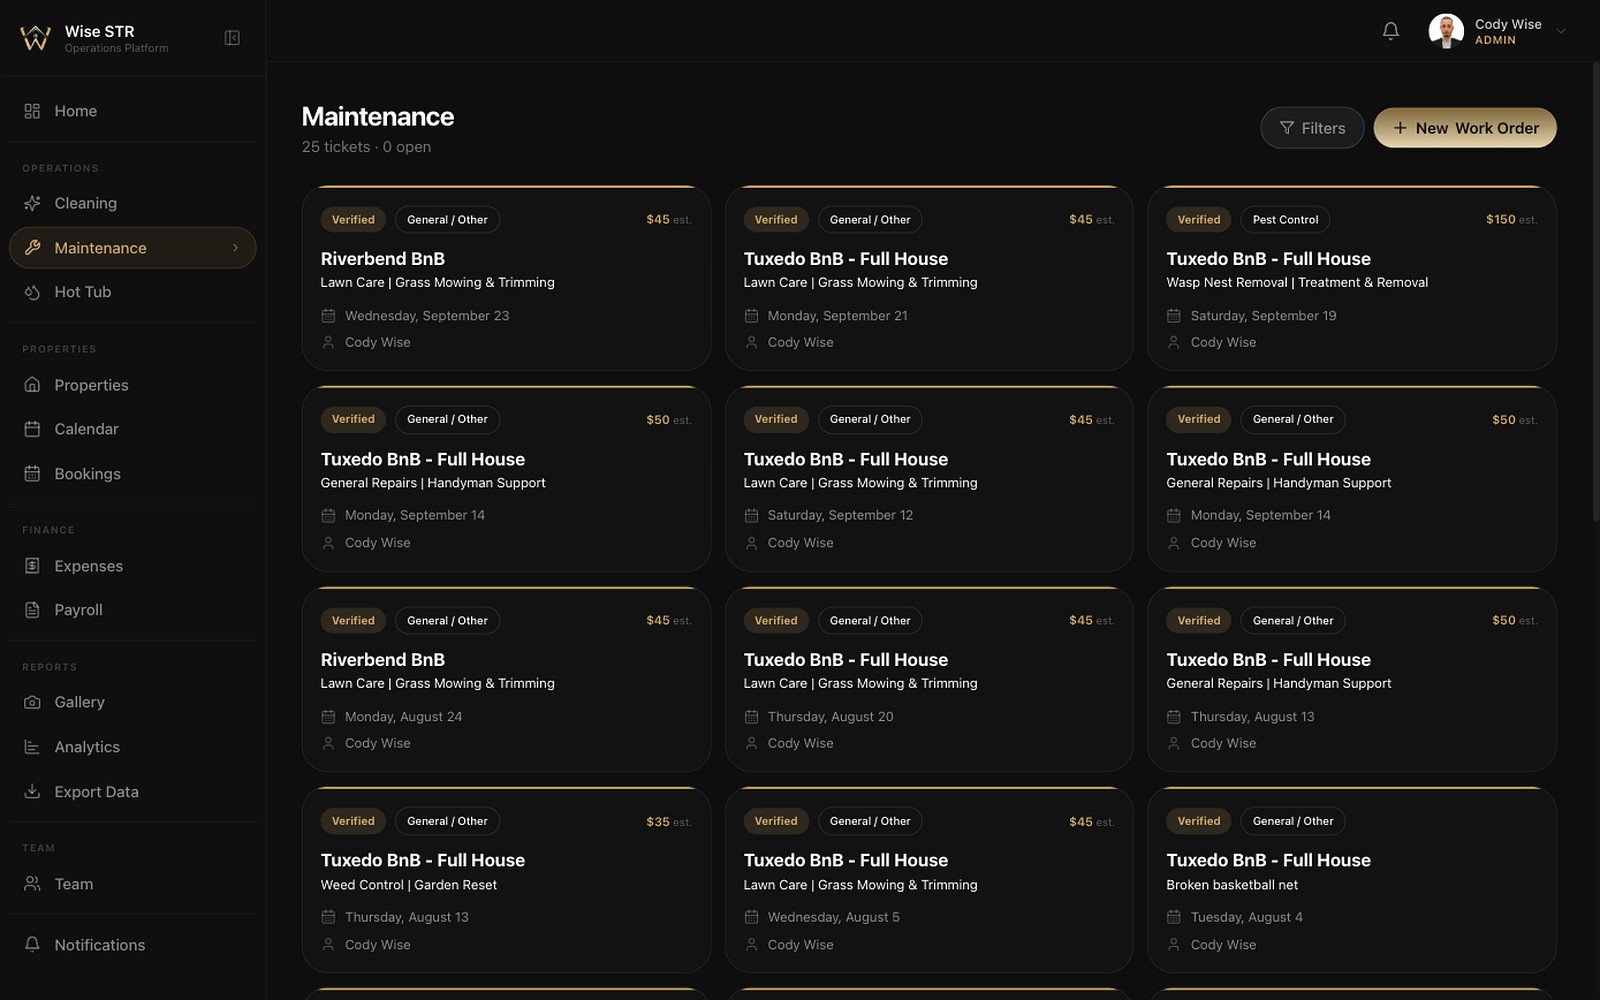The image size is (1600, 1000).
Task: Select the Maintenance menu item
Action: (132, 248)
